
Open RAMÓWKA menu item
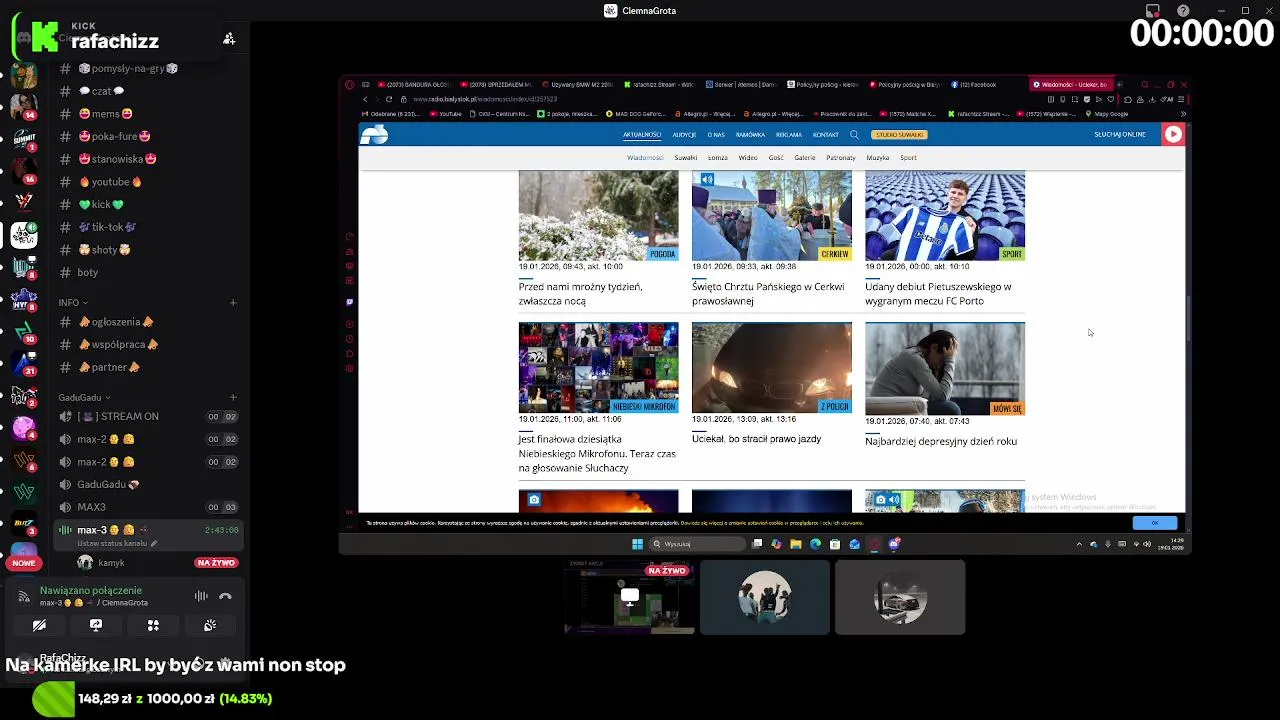(x=750, y=135)
